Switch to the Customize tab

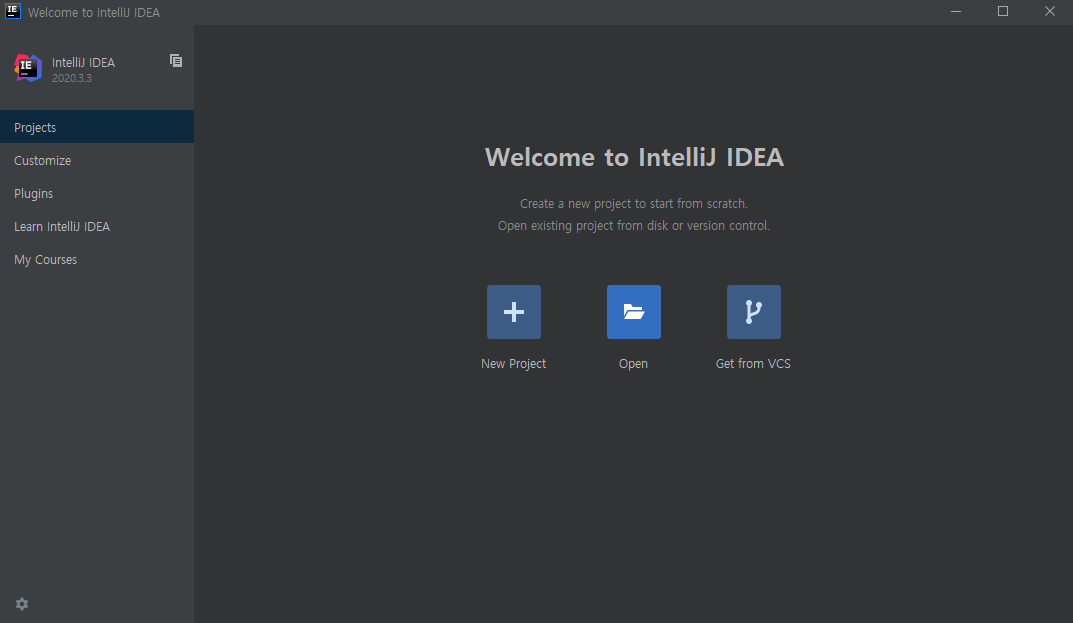(x=96, y=160)
